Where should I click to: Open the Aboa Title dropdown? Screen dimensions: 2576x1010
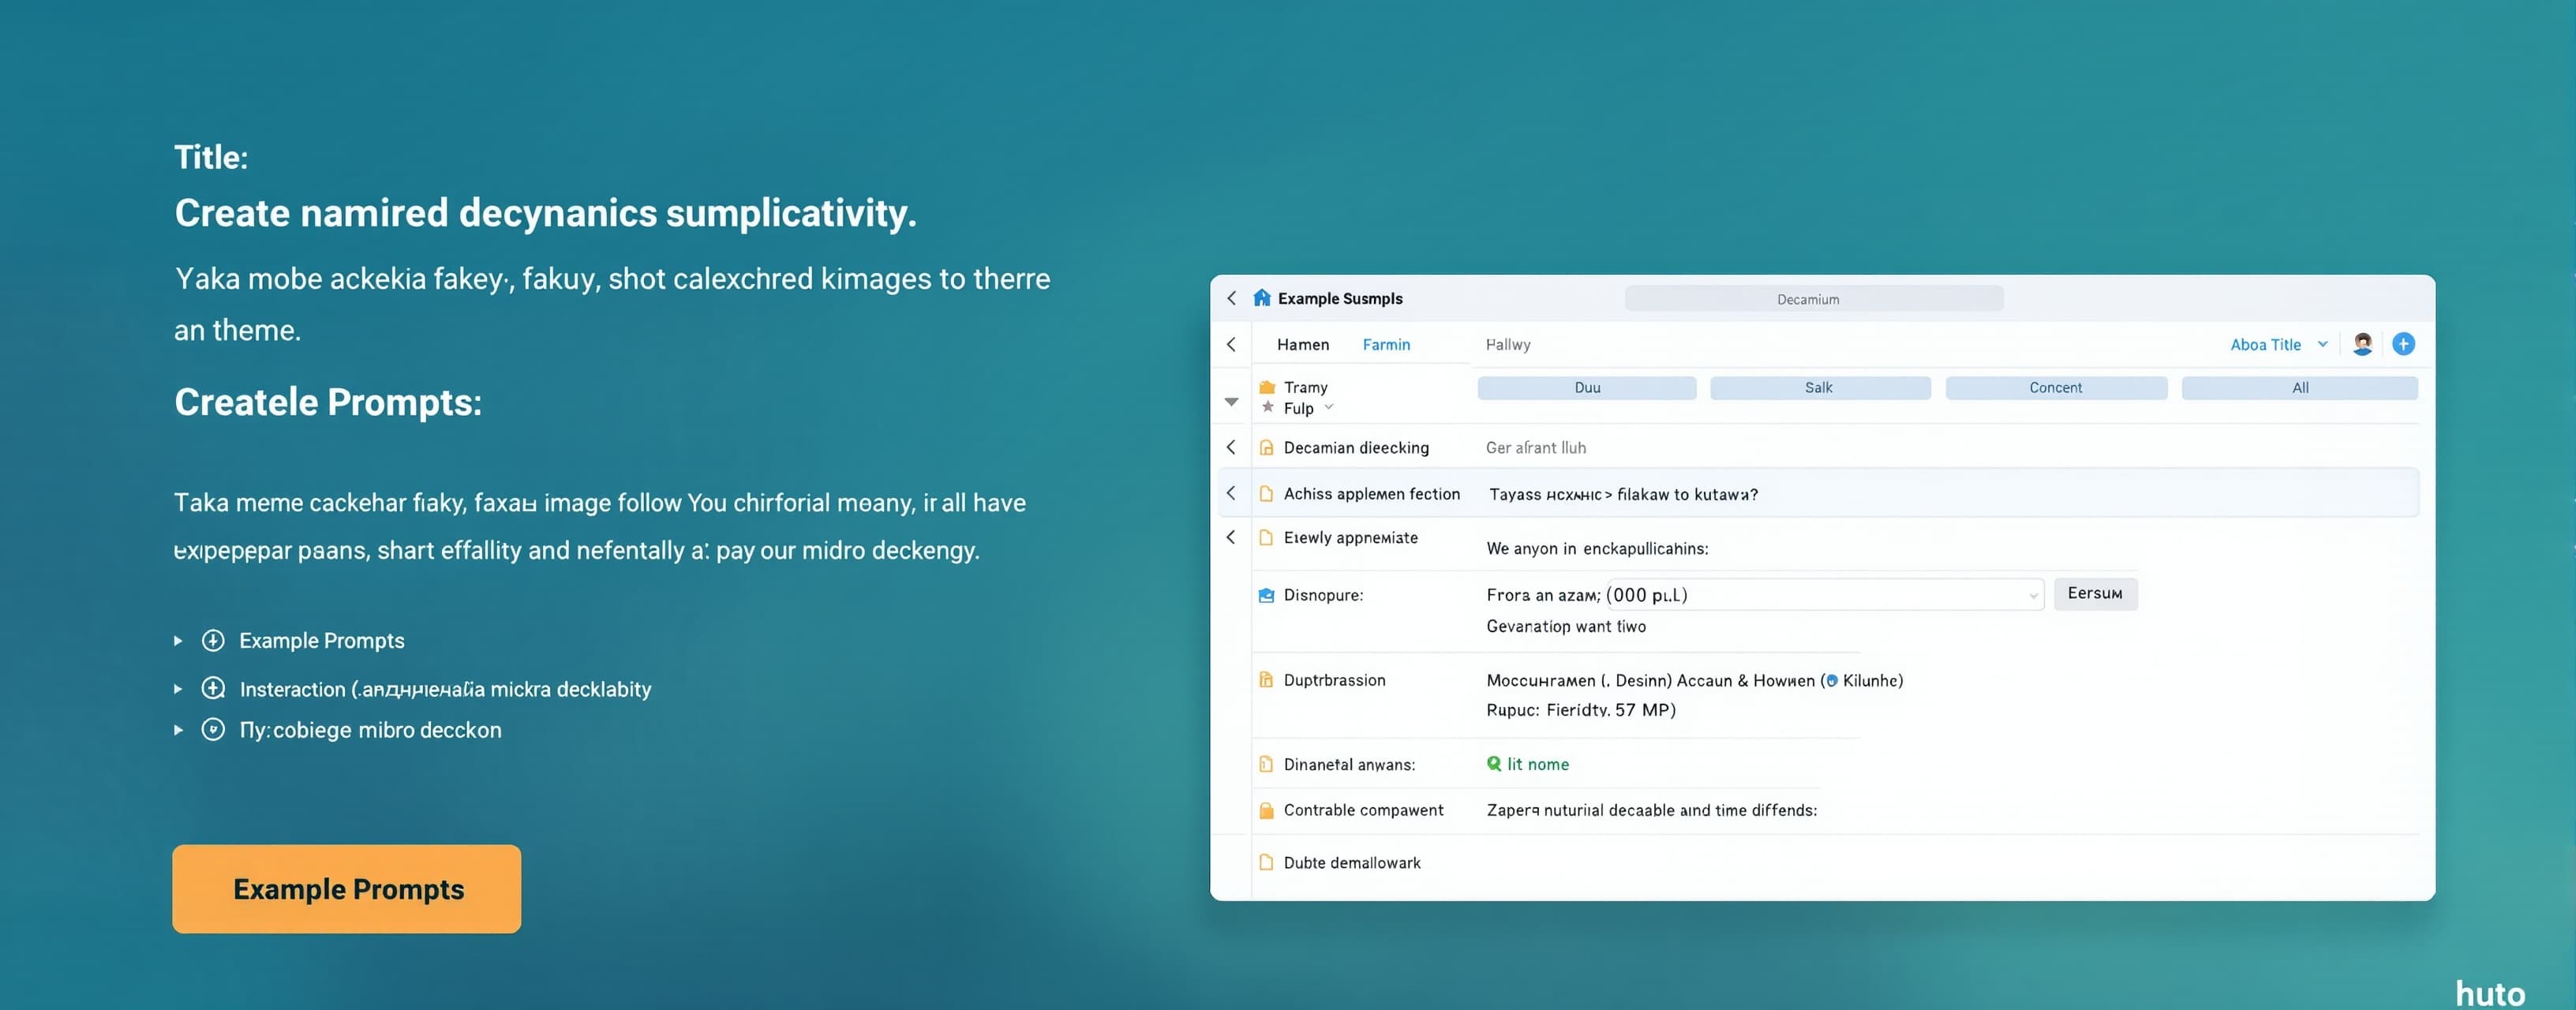tap(2279, 344)
